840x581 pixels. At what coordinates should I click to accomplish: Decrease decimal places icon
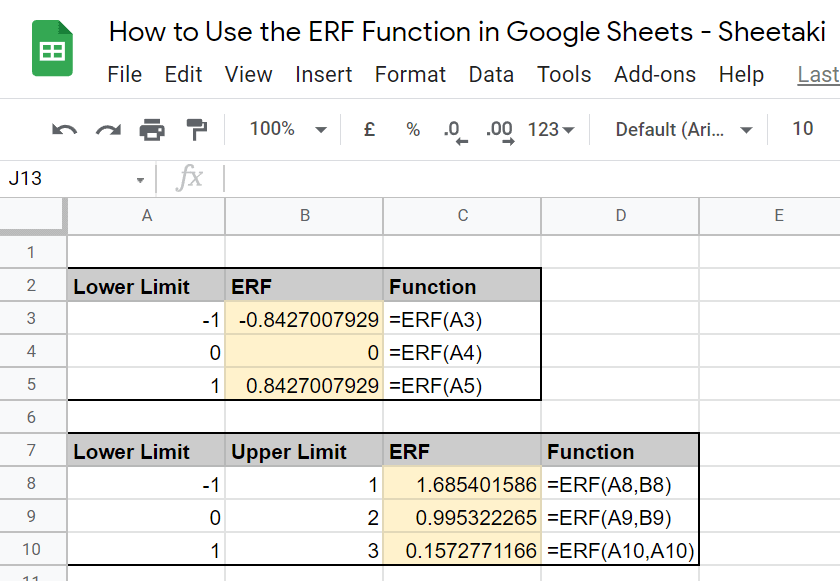[455, 131]
